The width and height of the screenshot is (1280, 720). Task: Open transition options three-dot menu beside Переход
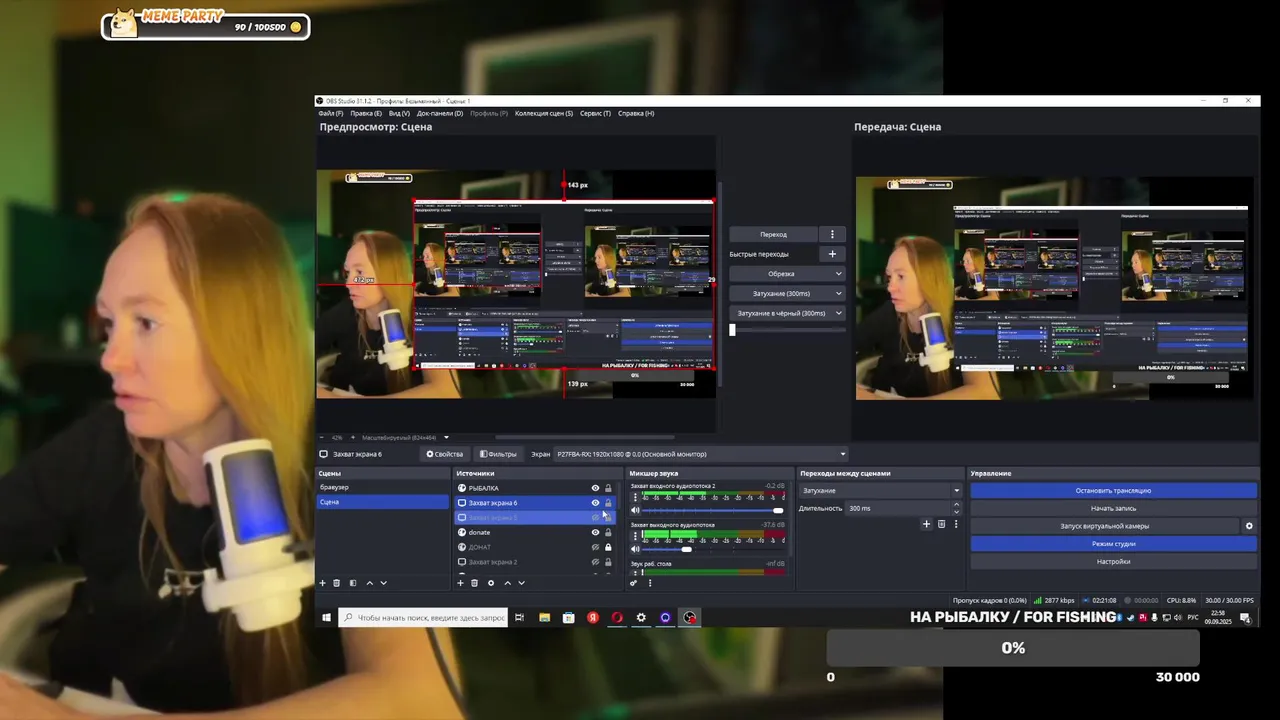(x=832, y=234)
